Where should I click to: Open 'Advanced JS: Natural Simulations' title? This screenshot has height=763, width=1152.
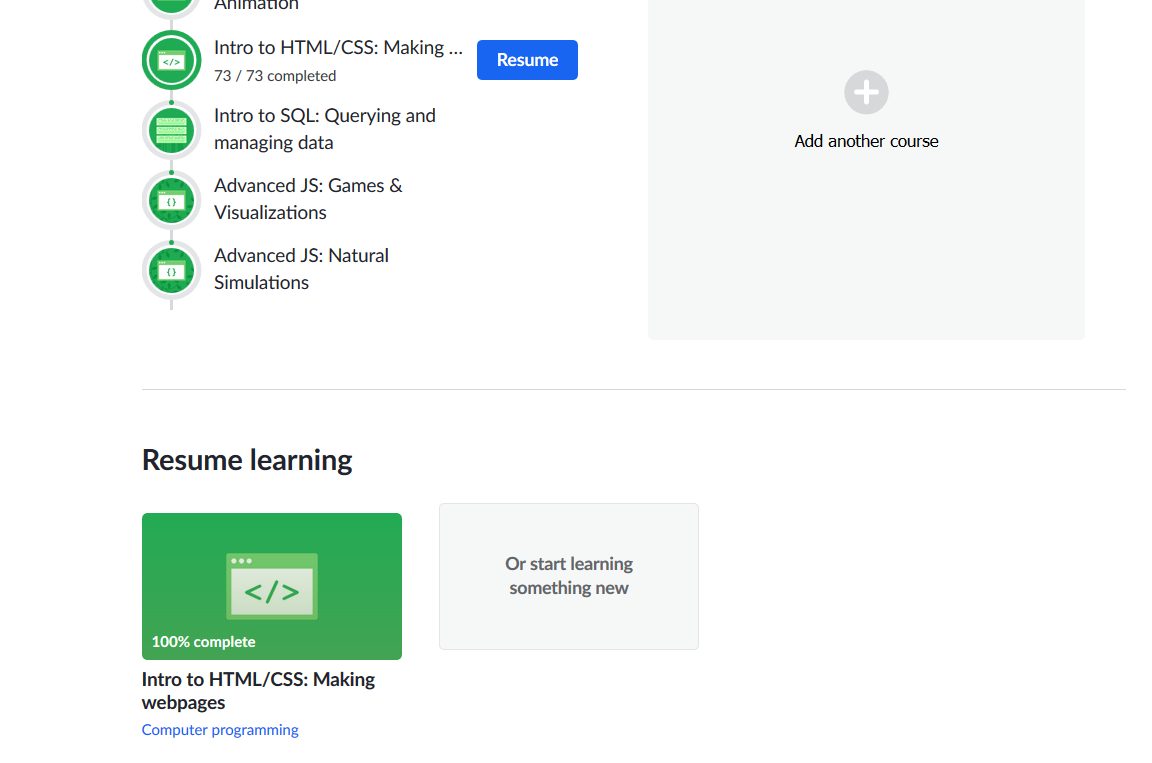pos(301,269)
